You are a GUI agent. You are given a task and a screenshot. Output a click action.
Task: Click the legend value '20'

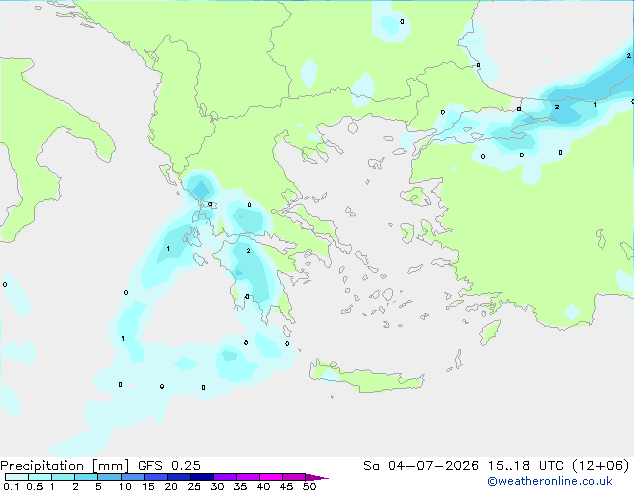[x=171, y=486]
